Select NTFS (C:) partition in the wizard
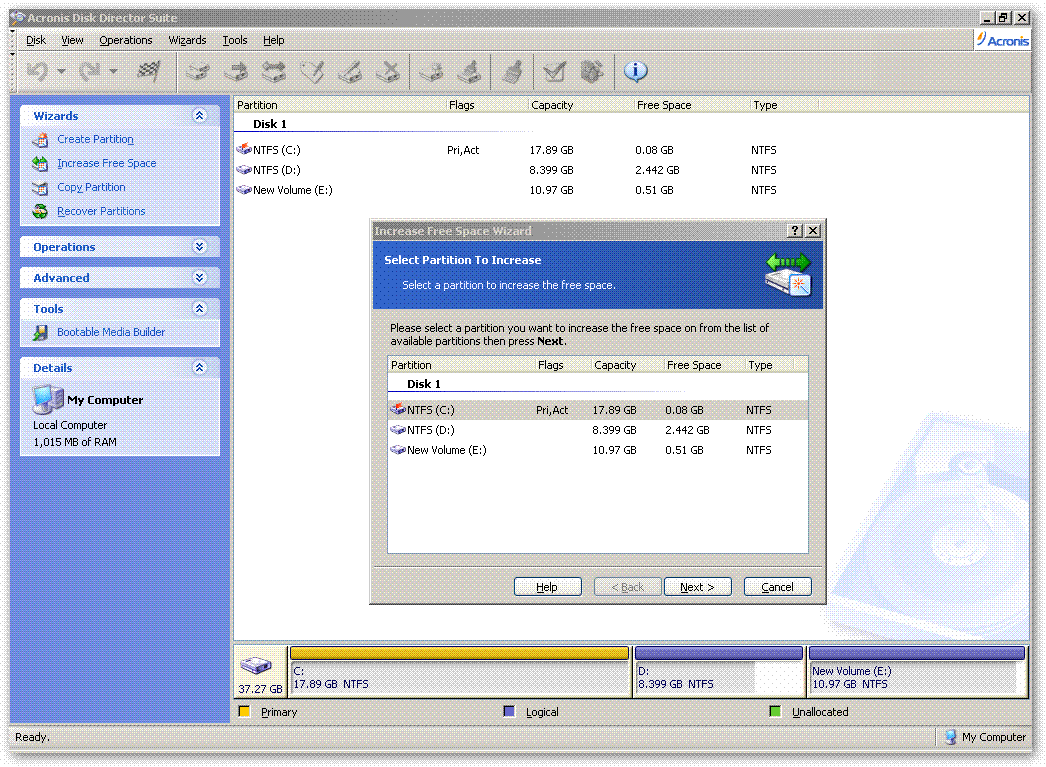 pyautogui.click(x=598, y=410)
